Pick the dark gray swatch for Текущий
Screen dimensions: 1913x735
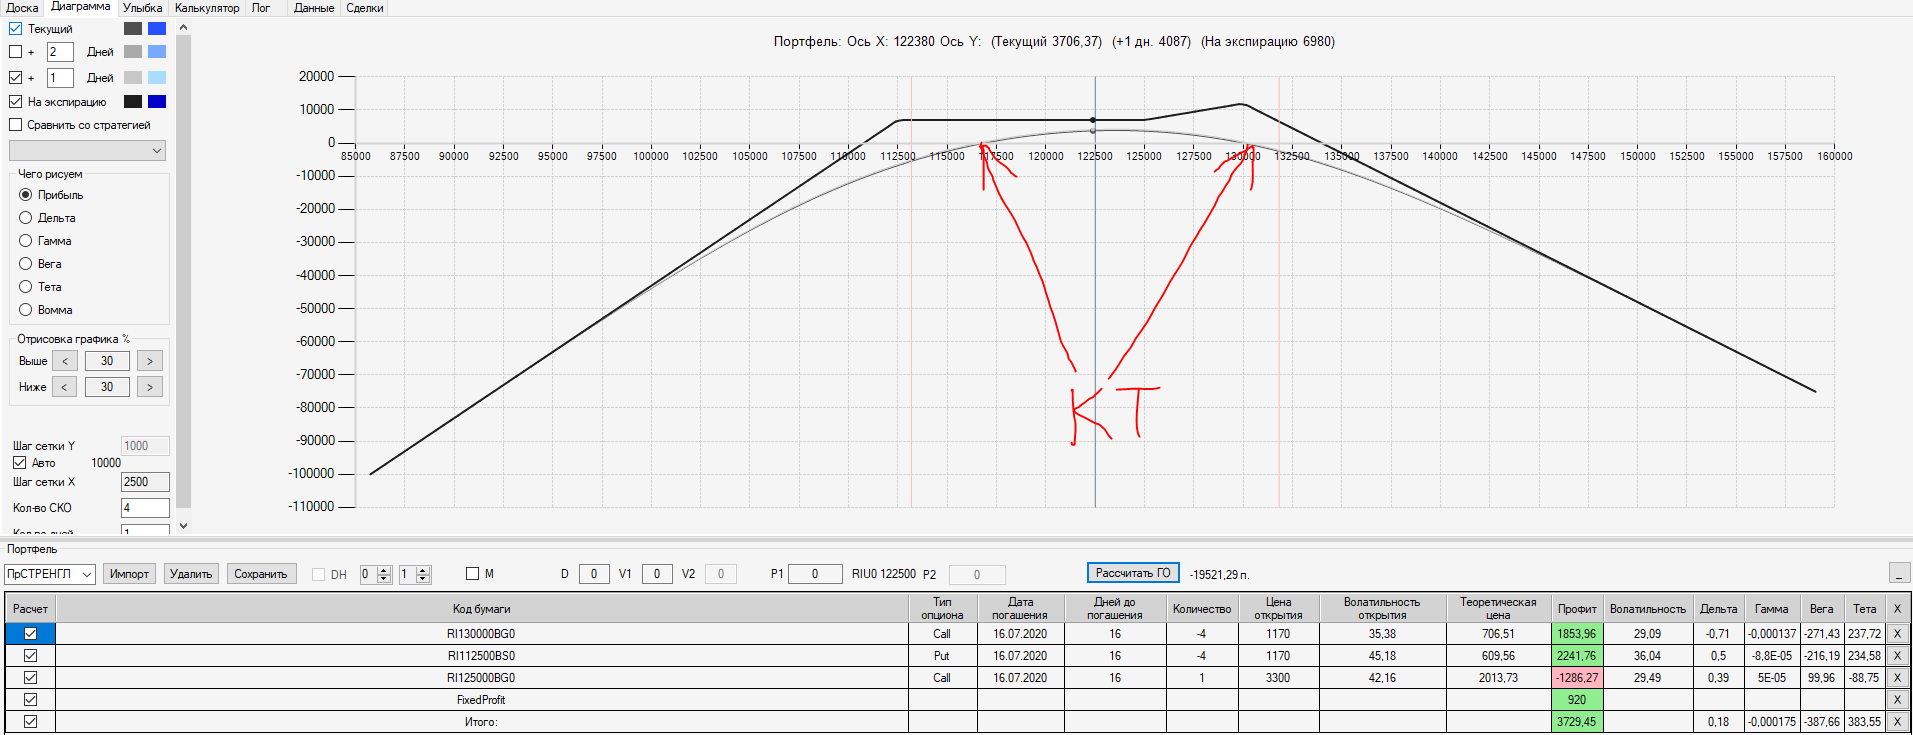(x=133, y=29)
